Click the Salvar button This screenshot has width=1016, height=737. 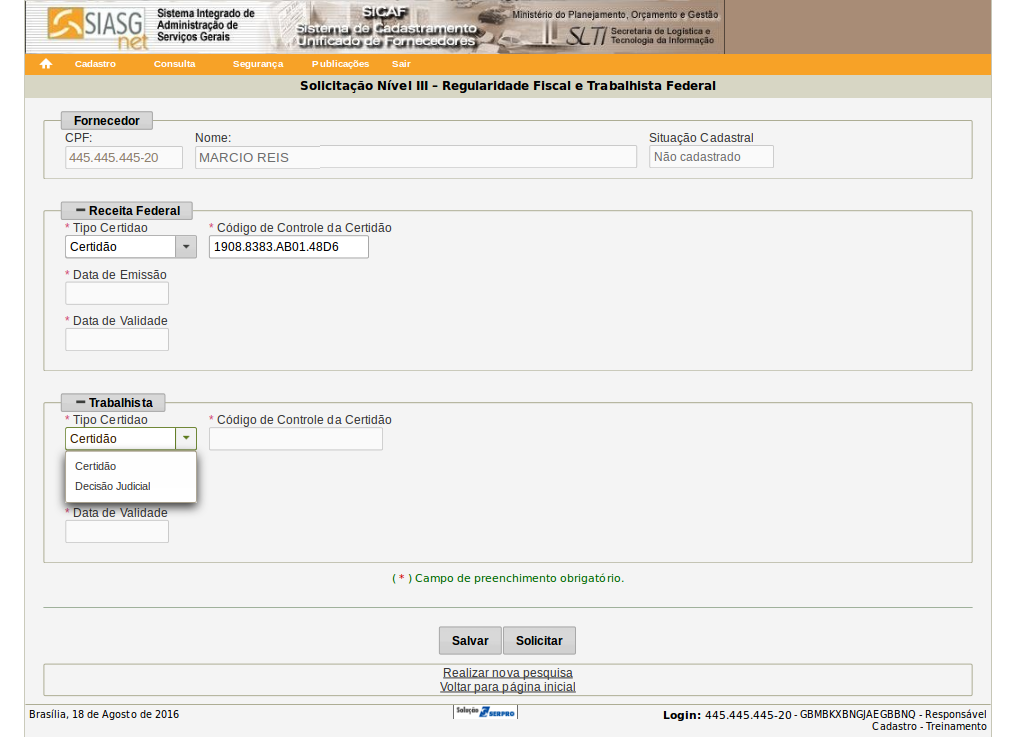pyautogui.click(x=470, y=640)
